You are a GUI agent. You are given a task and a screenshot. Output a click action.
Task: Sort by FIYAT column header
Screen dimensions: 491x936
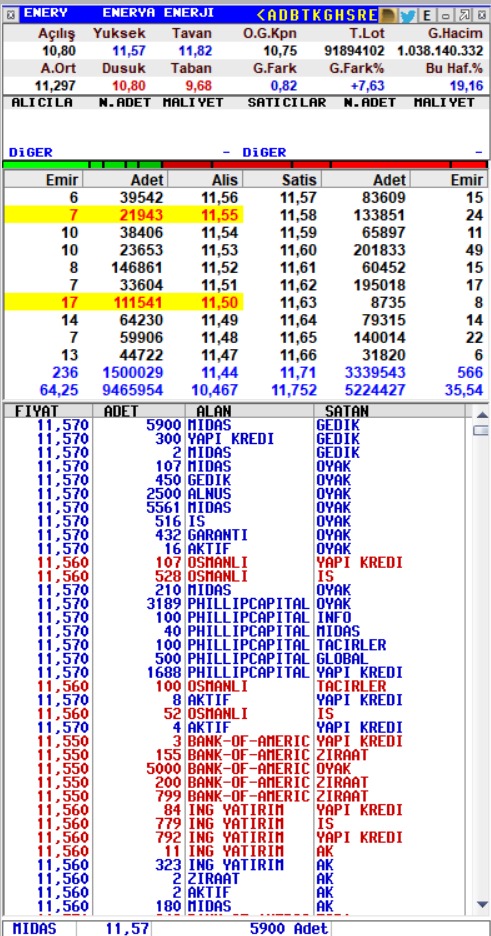48,411
